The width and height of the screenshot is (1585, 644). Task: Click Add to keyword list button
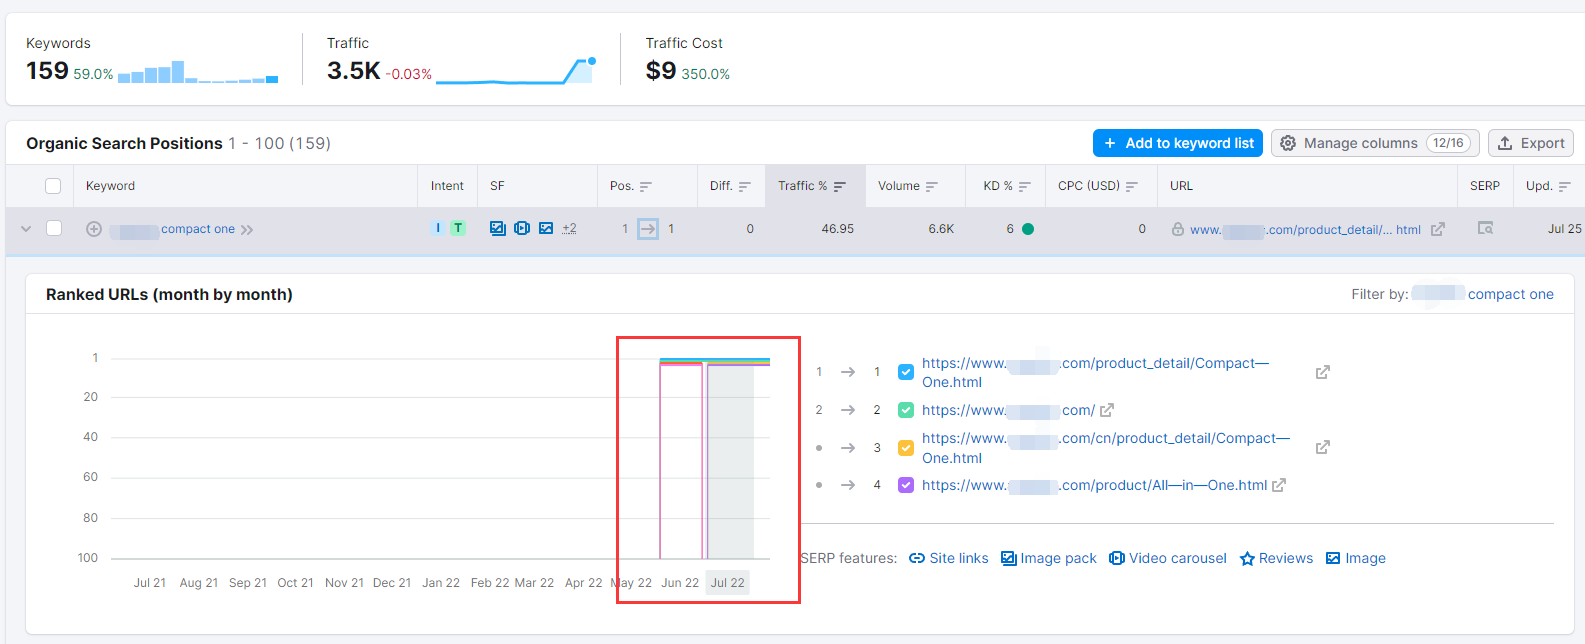point(1177,143)
